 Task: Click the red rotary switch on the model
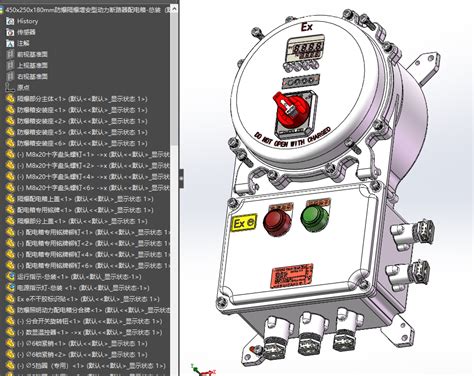click(290, 109)
